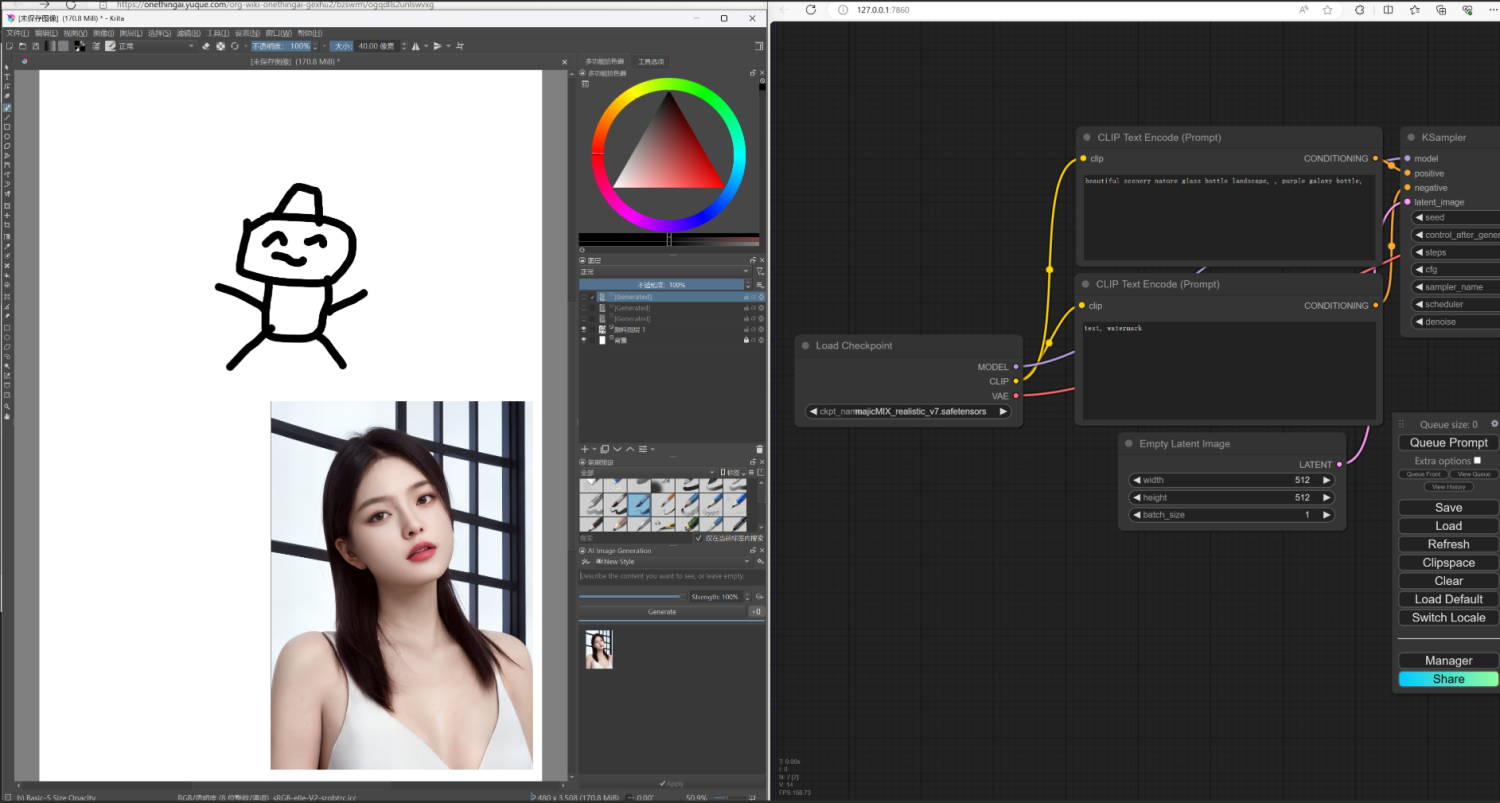Select the rectangle tool in Krita toolbox

[7, 127]
